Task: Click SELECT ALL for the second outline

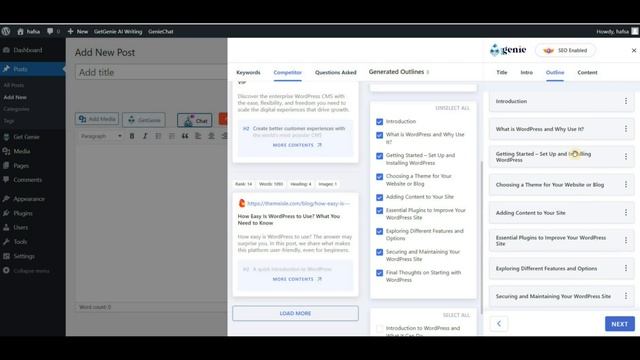Action: click(456, 315)
